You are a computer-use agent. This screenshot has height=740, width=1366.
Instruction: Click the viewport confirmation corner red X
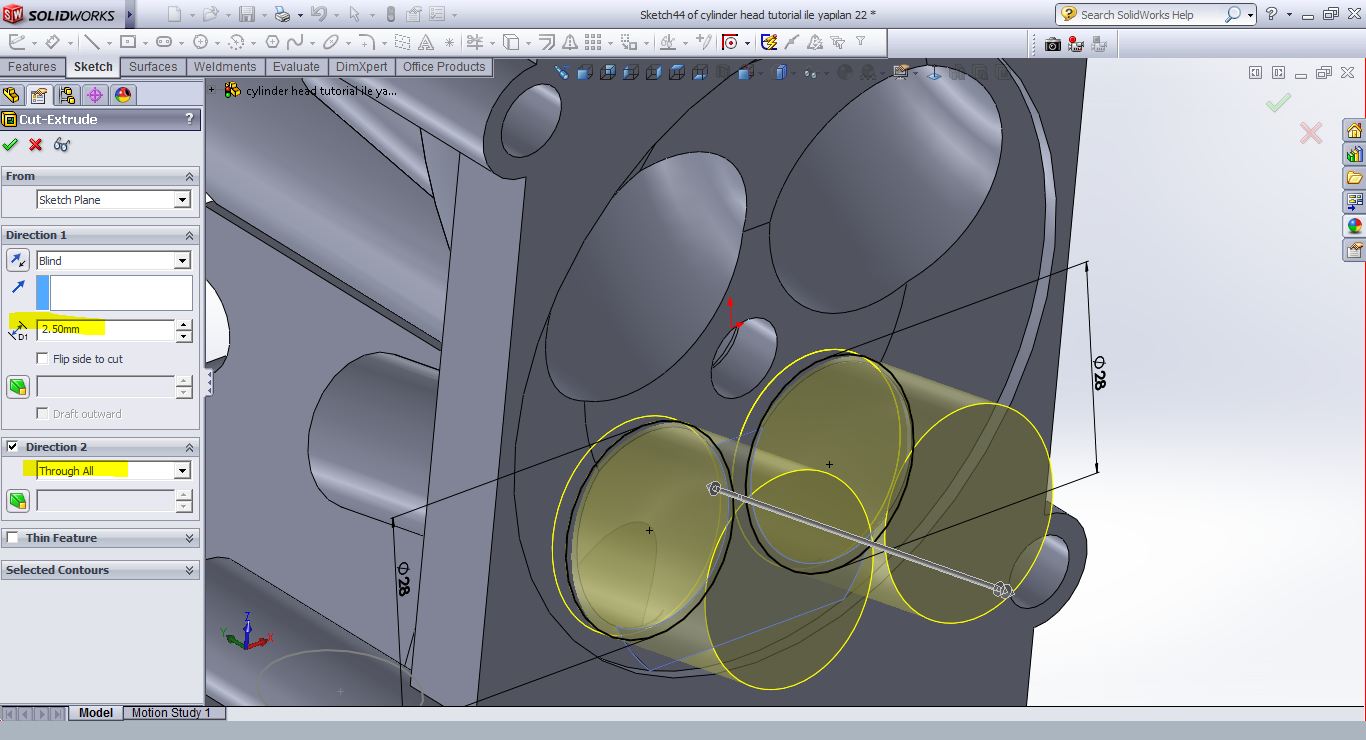1311,132
